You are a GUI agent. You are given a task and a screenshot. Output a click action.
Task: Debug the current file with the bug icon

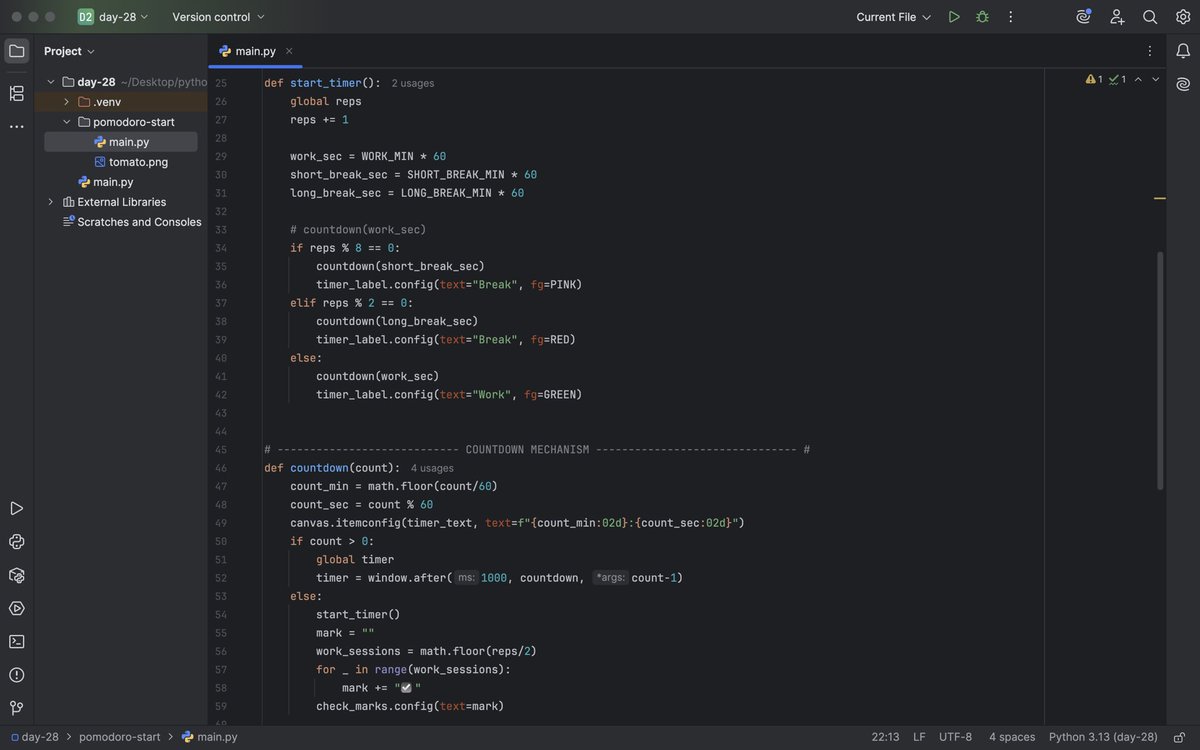982,17
